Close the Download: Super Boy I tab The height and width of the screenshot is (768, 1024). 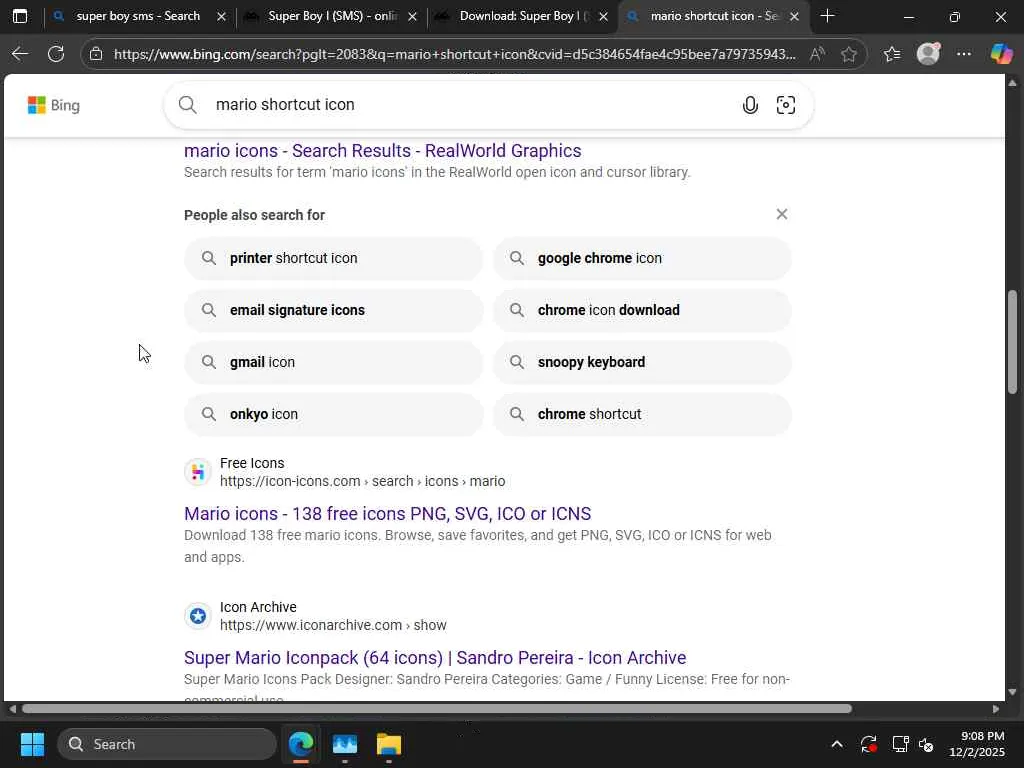(x=603, y=16)
